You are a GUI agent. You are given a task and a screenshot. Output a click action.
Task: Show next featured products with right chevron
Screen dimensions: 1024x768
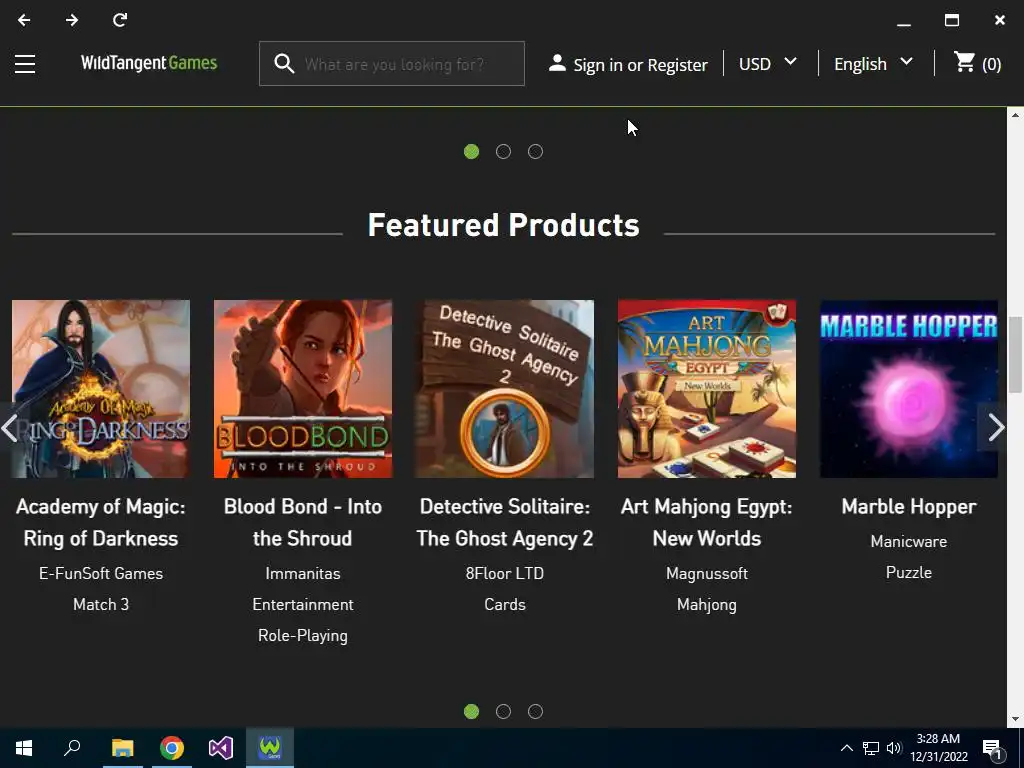[995, 428]
